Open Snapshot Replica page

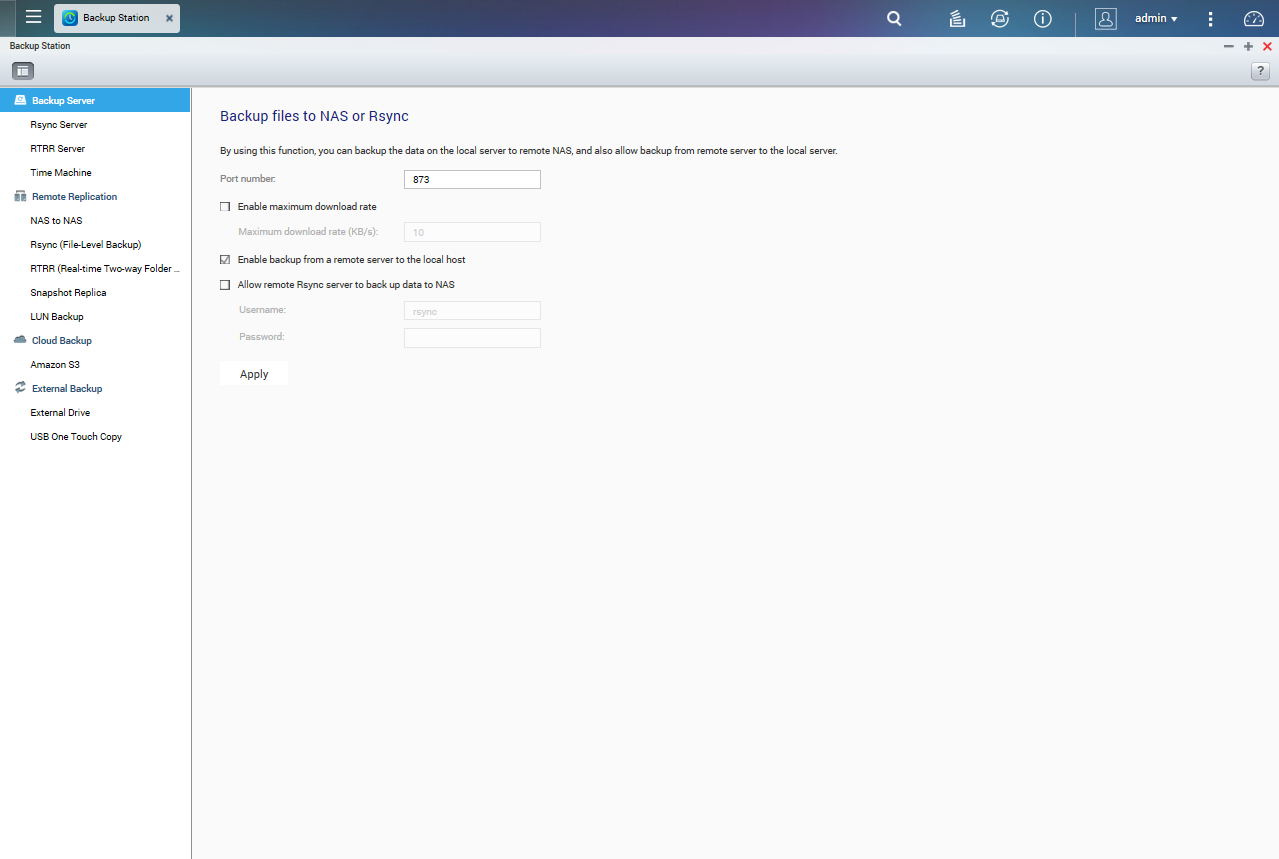(x=68, y=293)
